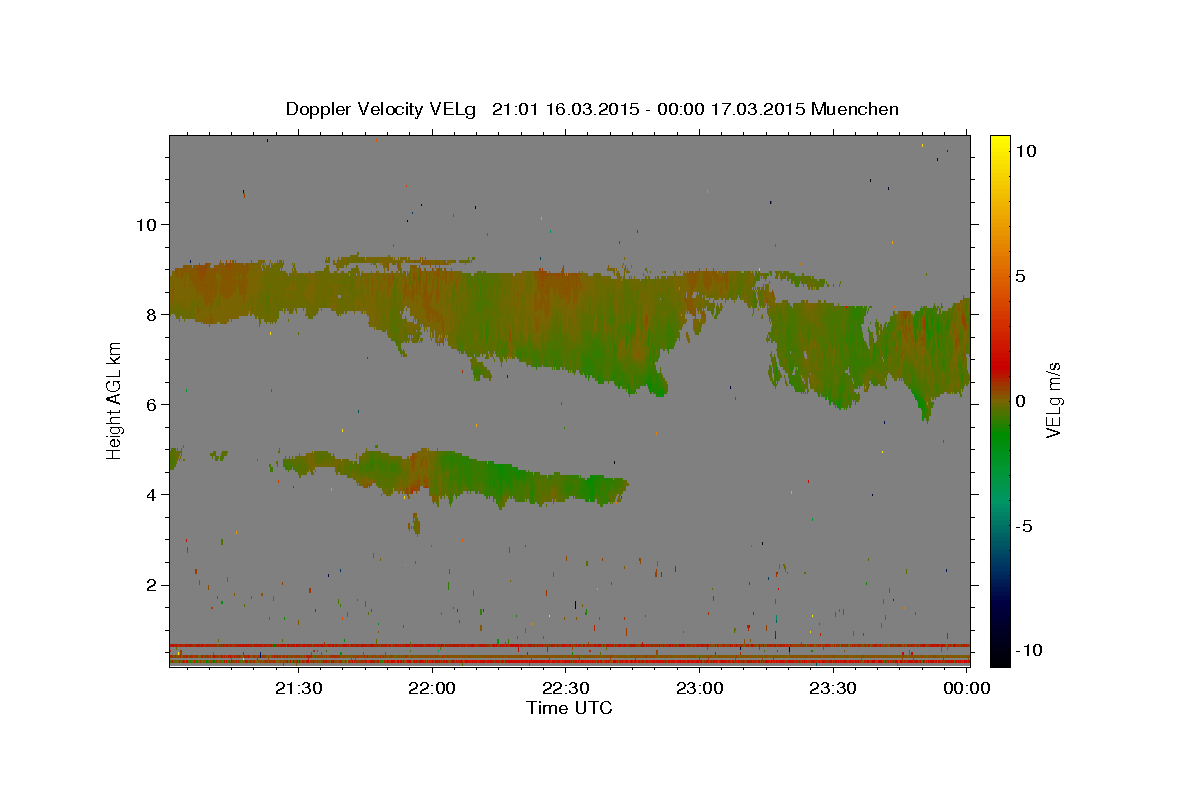Click the red horizontal band near ground level

coord(569,645)
